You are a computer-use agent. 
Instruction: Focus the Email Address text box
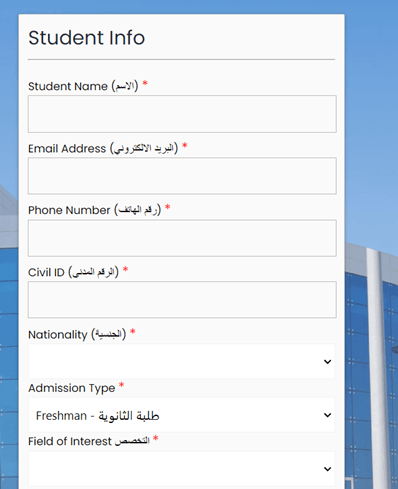pos(182,176)
